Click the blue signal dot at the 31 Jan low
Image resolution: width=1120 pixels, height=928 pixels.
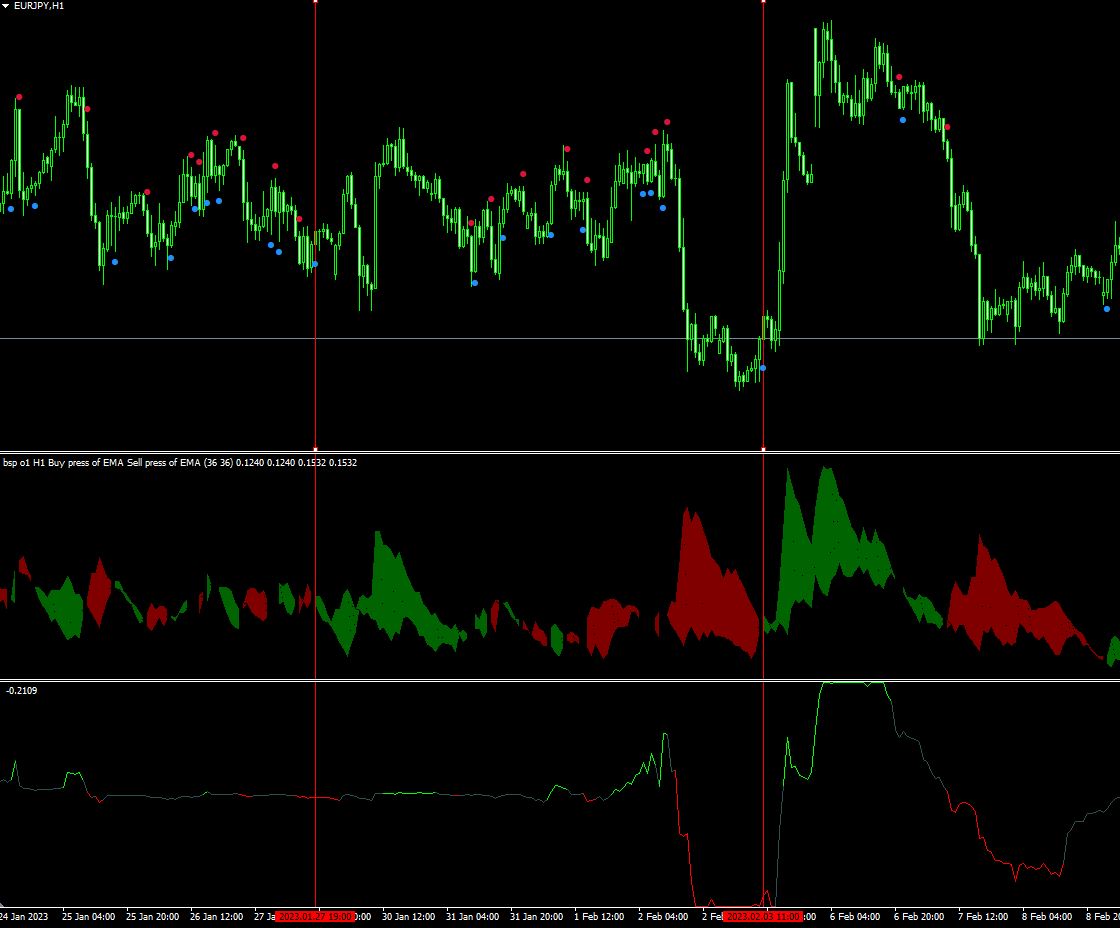(475, 283)
